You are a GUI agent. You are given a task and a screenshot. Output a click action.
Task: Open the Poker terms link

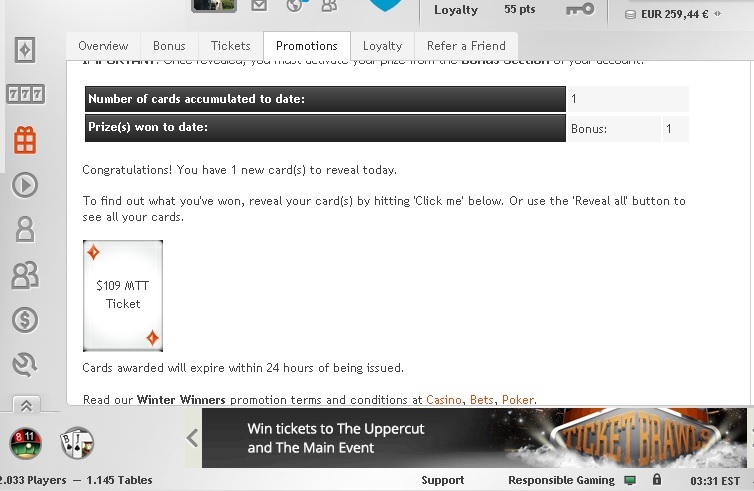[518, 400]
